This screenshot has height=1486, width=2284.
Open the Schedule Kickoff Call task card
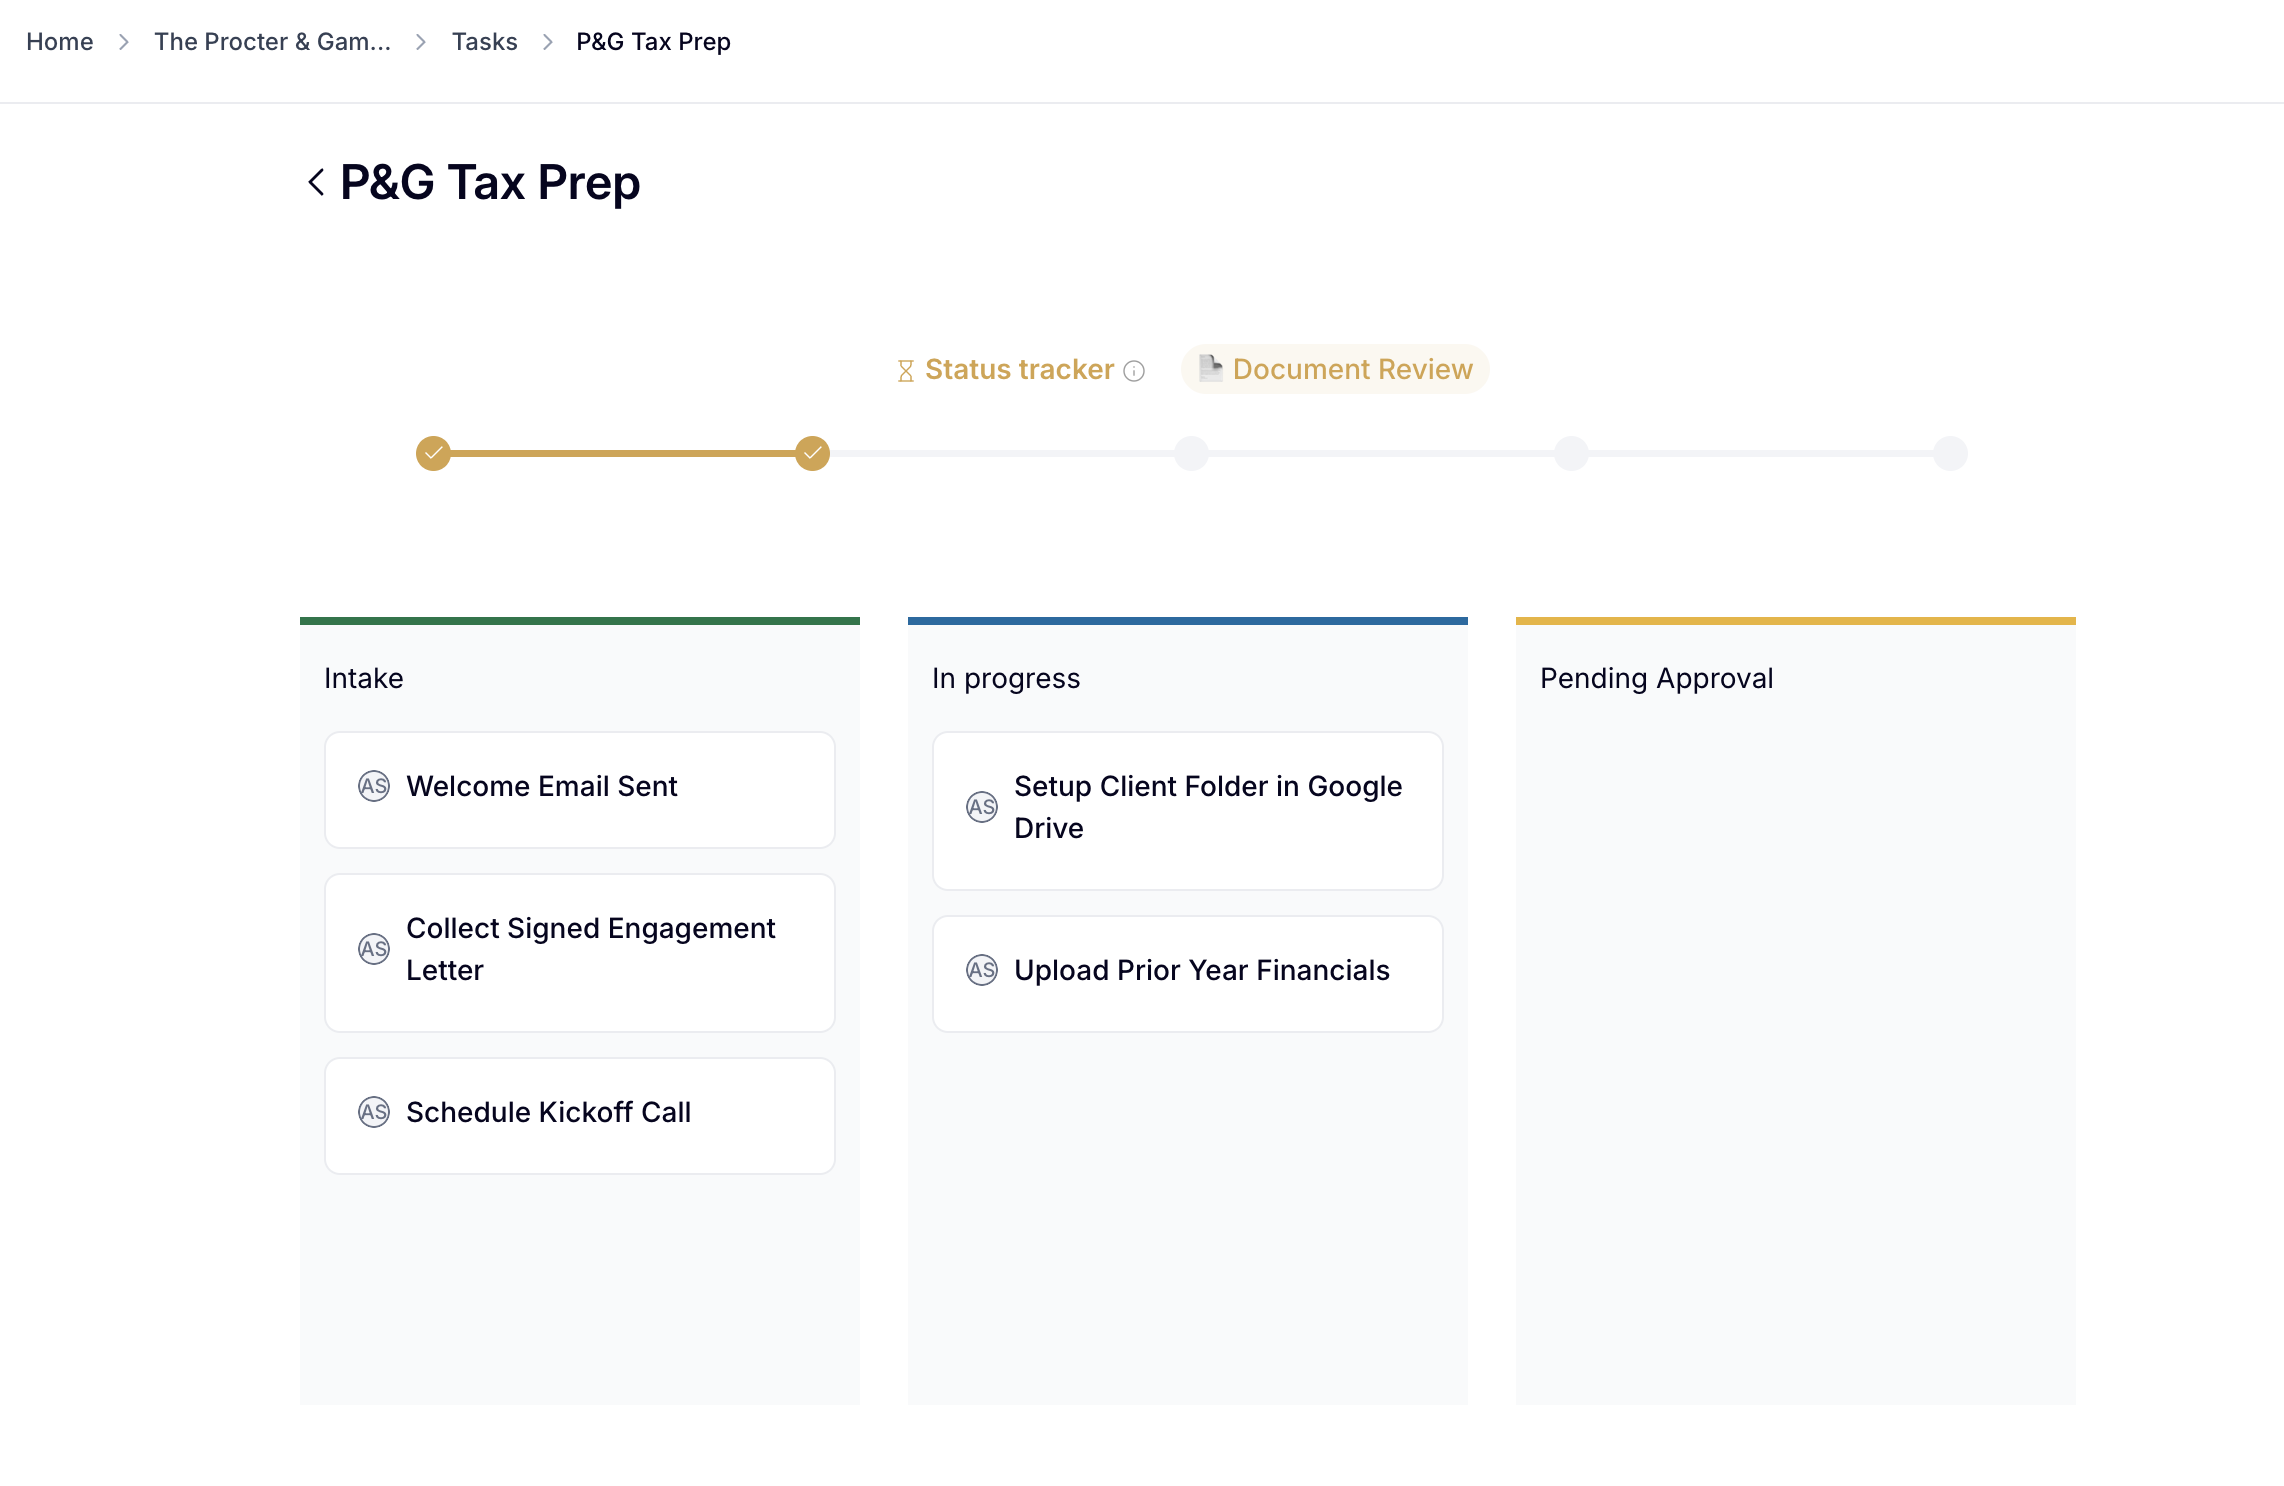click(x=580, y=1116)
